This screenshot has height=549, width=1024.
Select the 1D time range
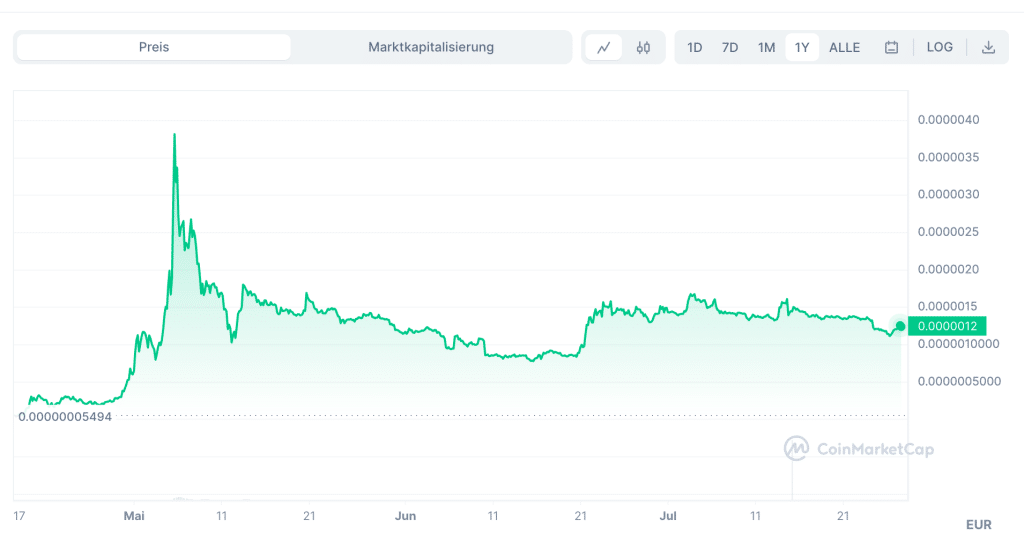click(695, 47)
